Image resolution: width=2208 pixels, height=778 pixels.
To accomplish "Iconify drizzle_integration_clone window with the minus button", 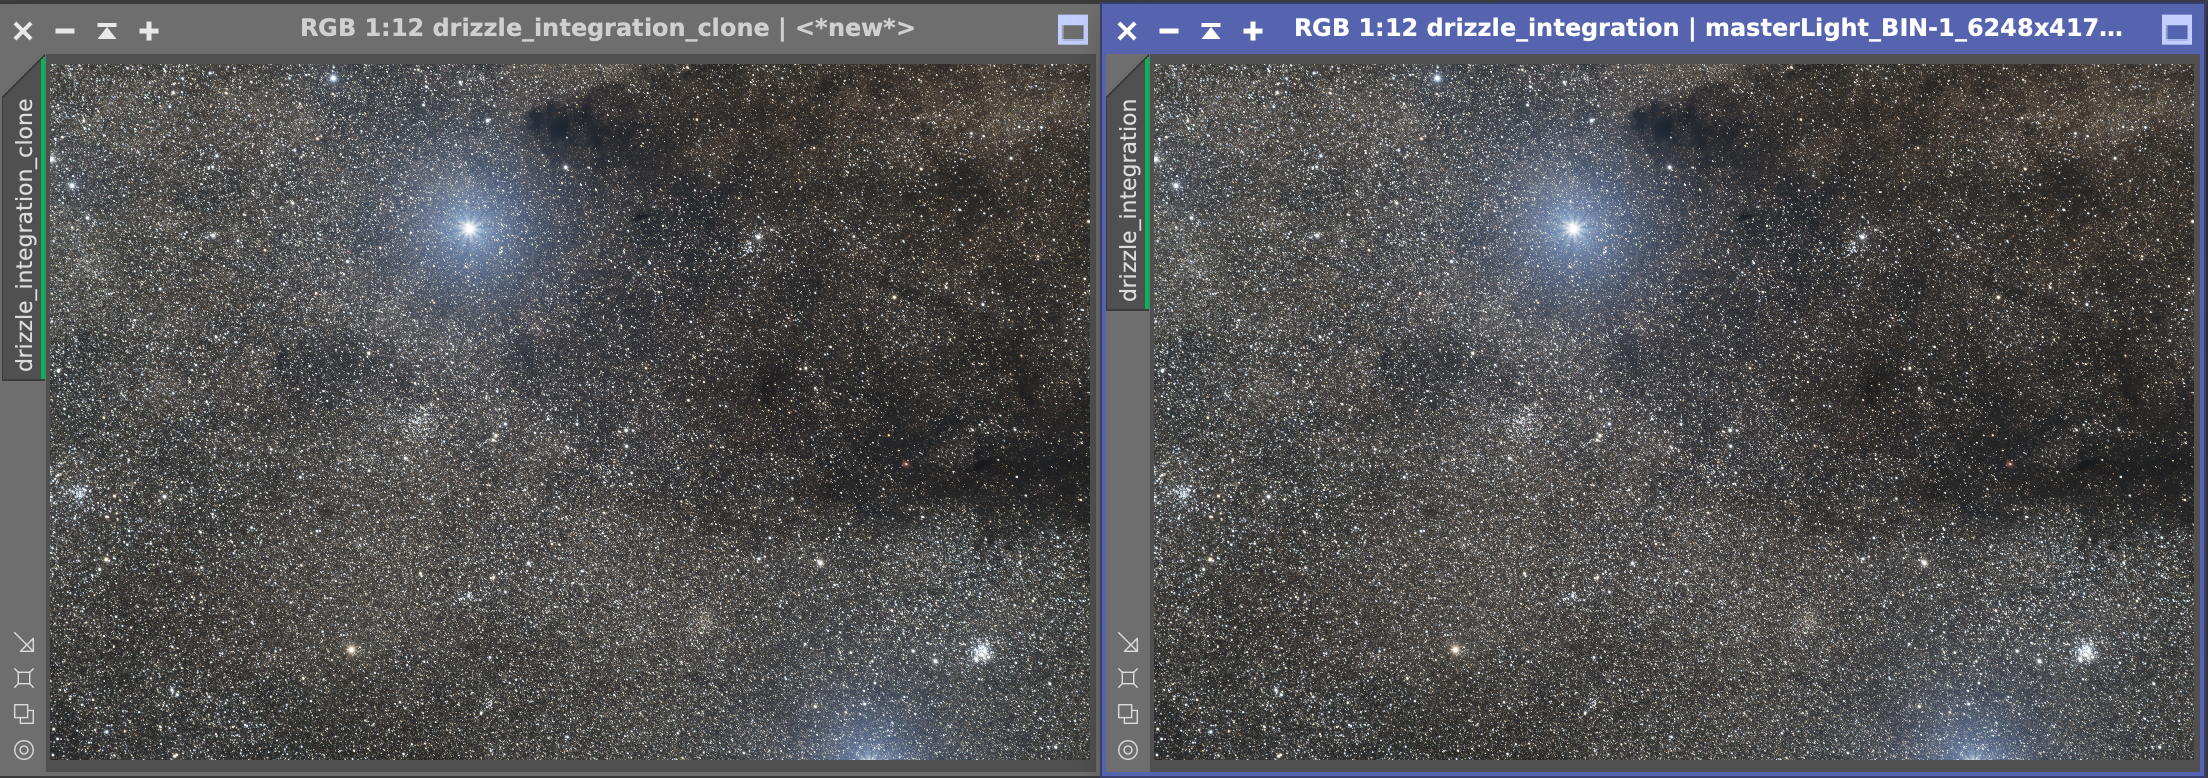I will click(65, 31).
